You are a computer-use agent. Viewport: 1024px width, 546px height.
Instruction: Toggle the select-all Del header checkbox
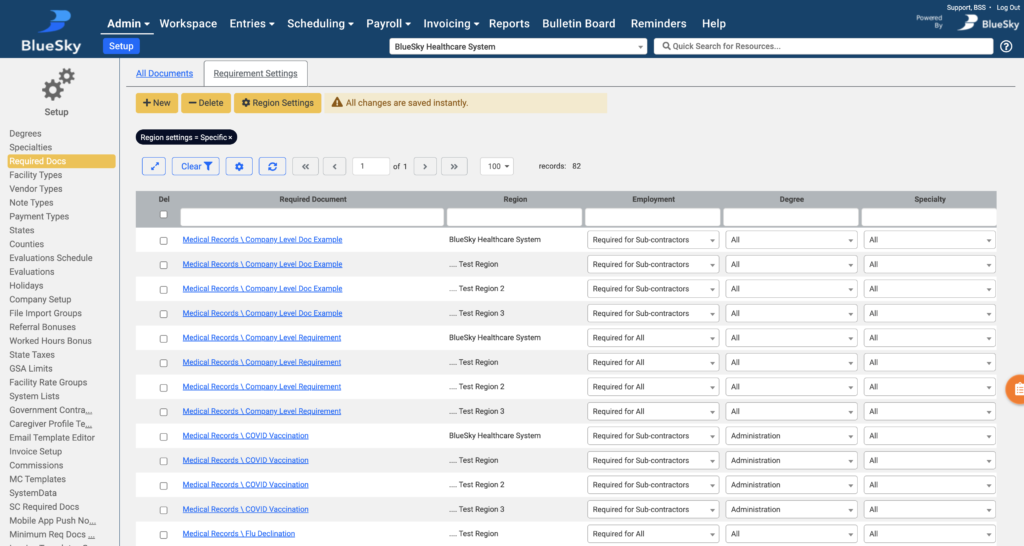pos(164,215)
